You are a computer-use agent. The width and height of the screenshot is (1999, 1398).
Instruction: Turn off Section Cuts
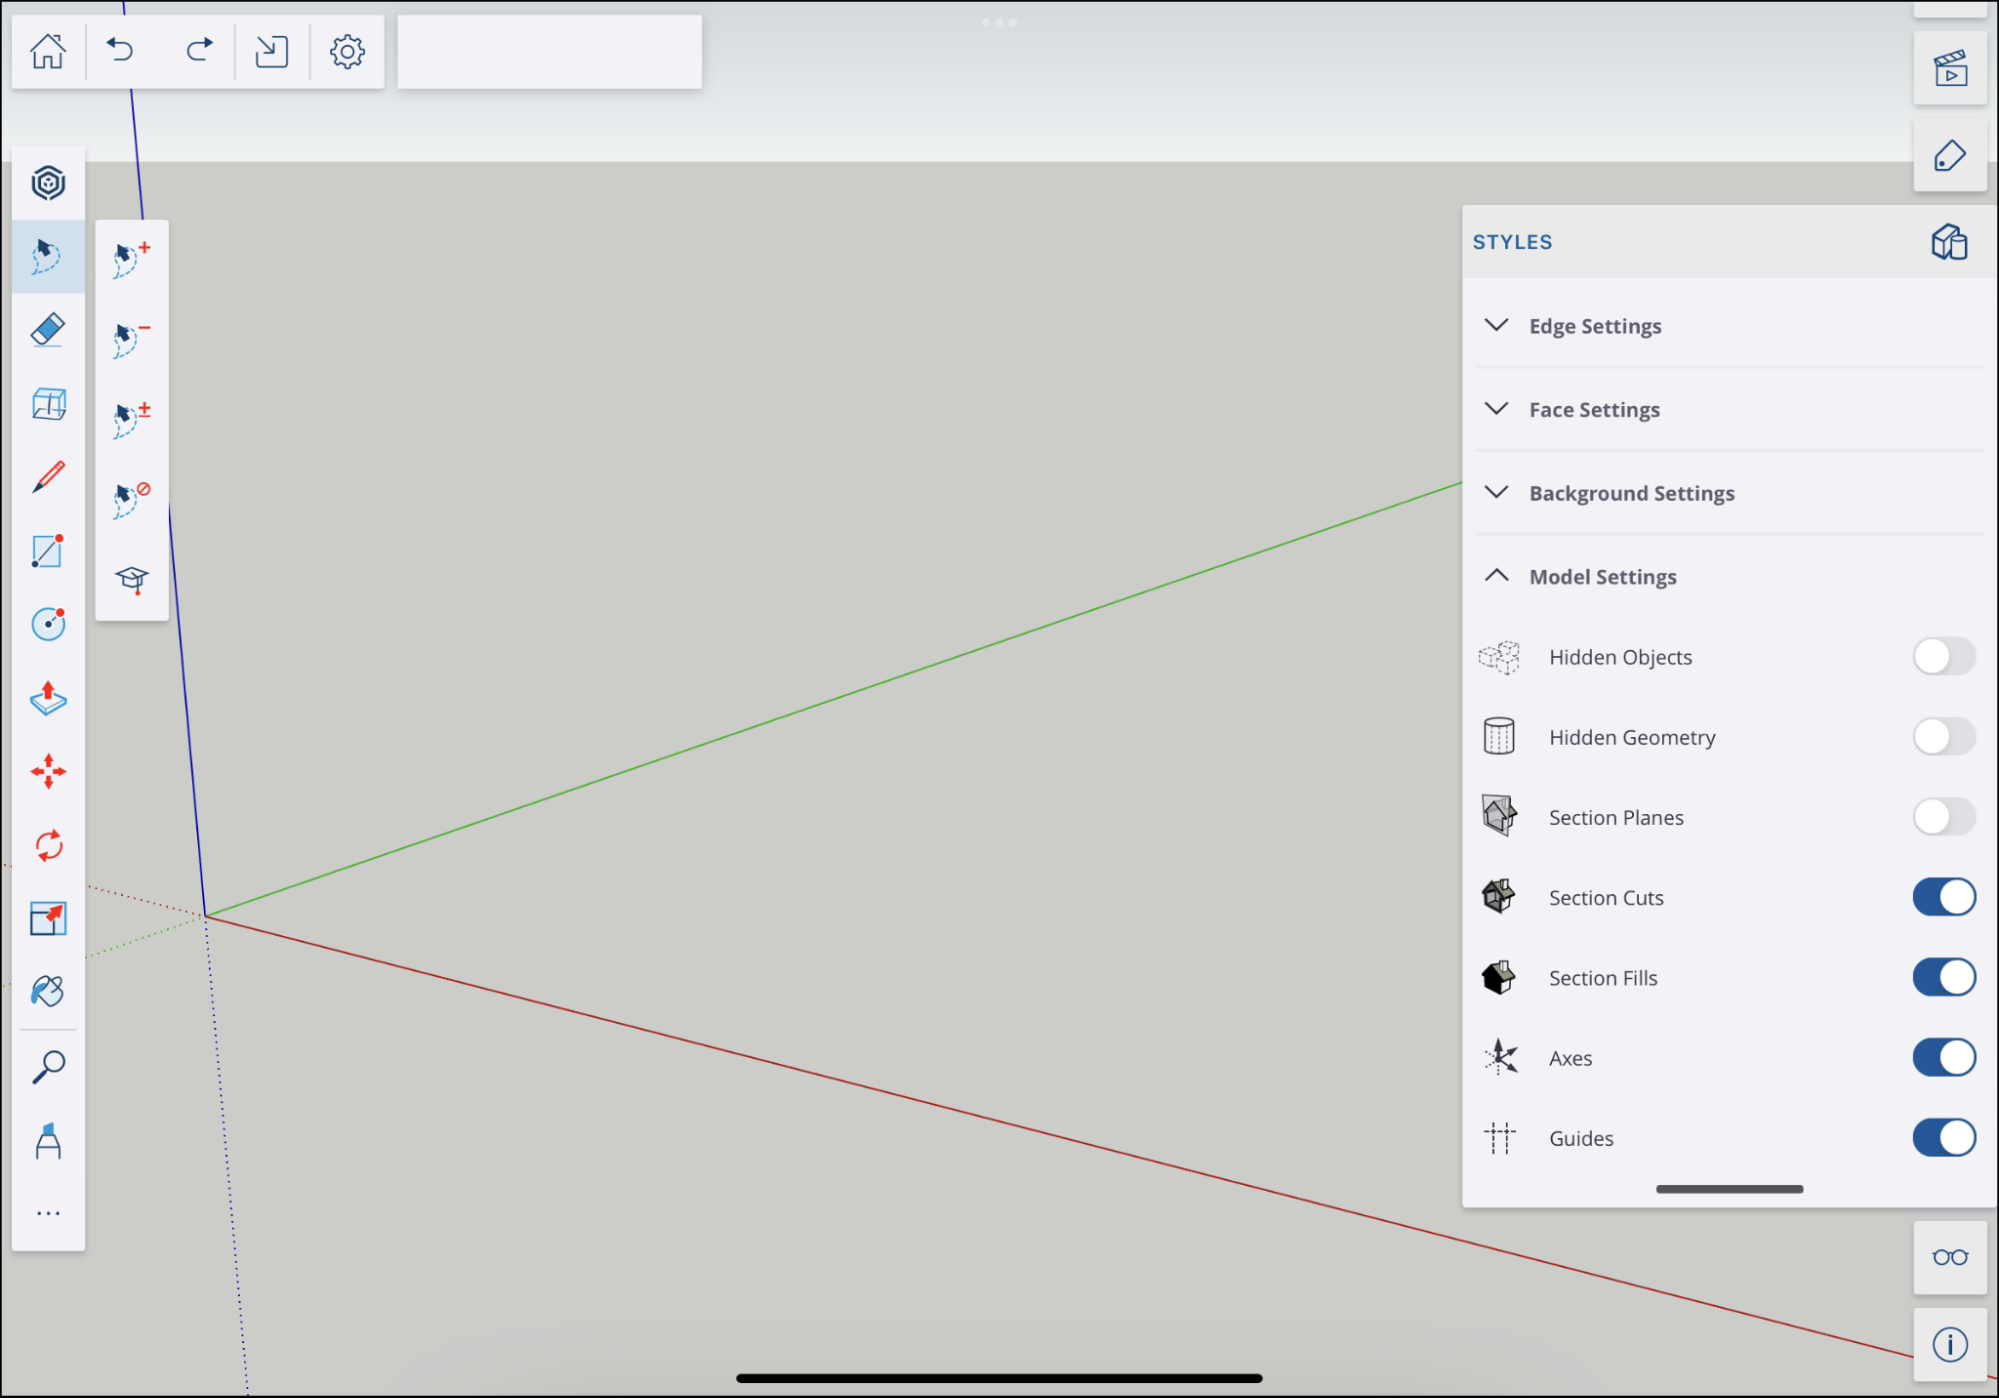(1943, 897)
